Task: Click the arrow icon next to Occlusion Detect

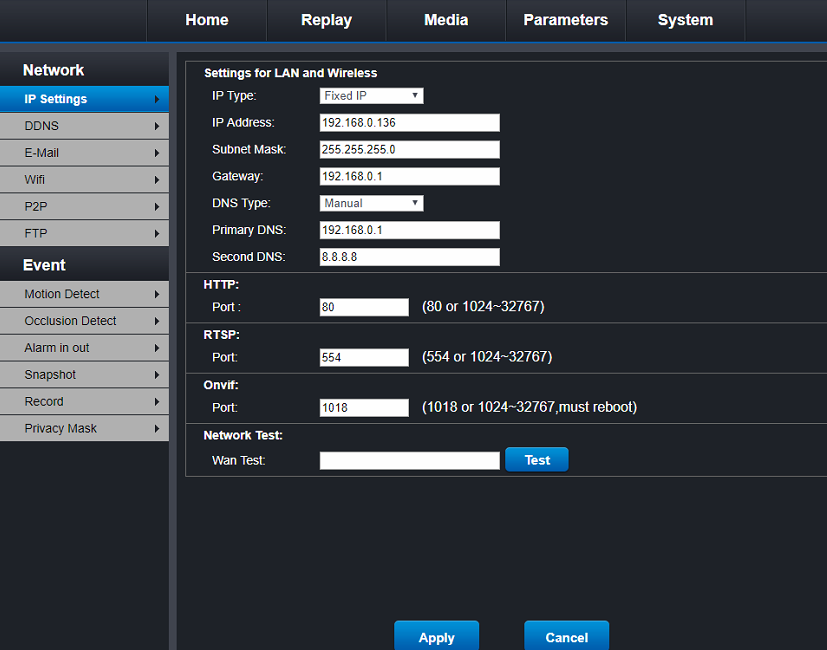Action: (157, 321)
